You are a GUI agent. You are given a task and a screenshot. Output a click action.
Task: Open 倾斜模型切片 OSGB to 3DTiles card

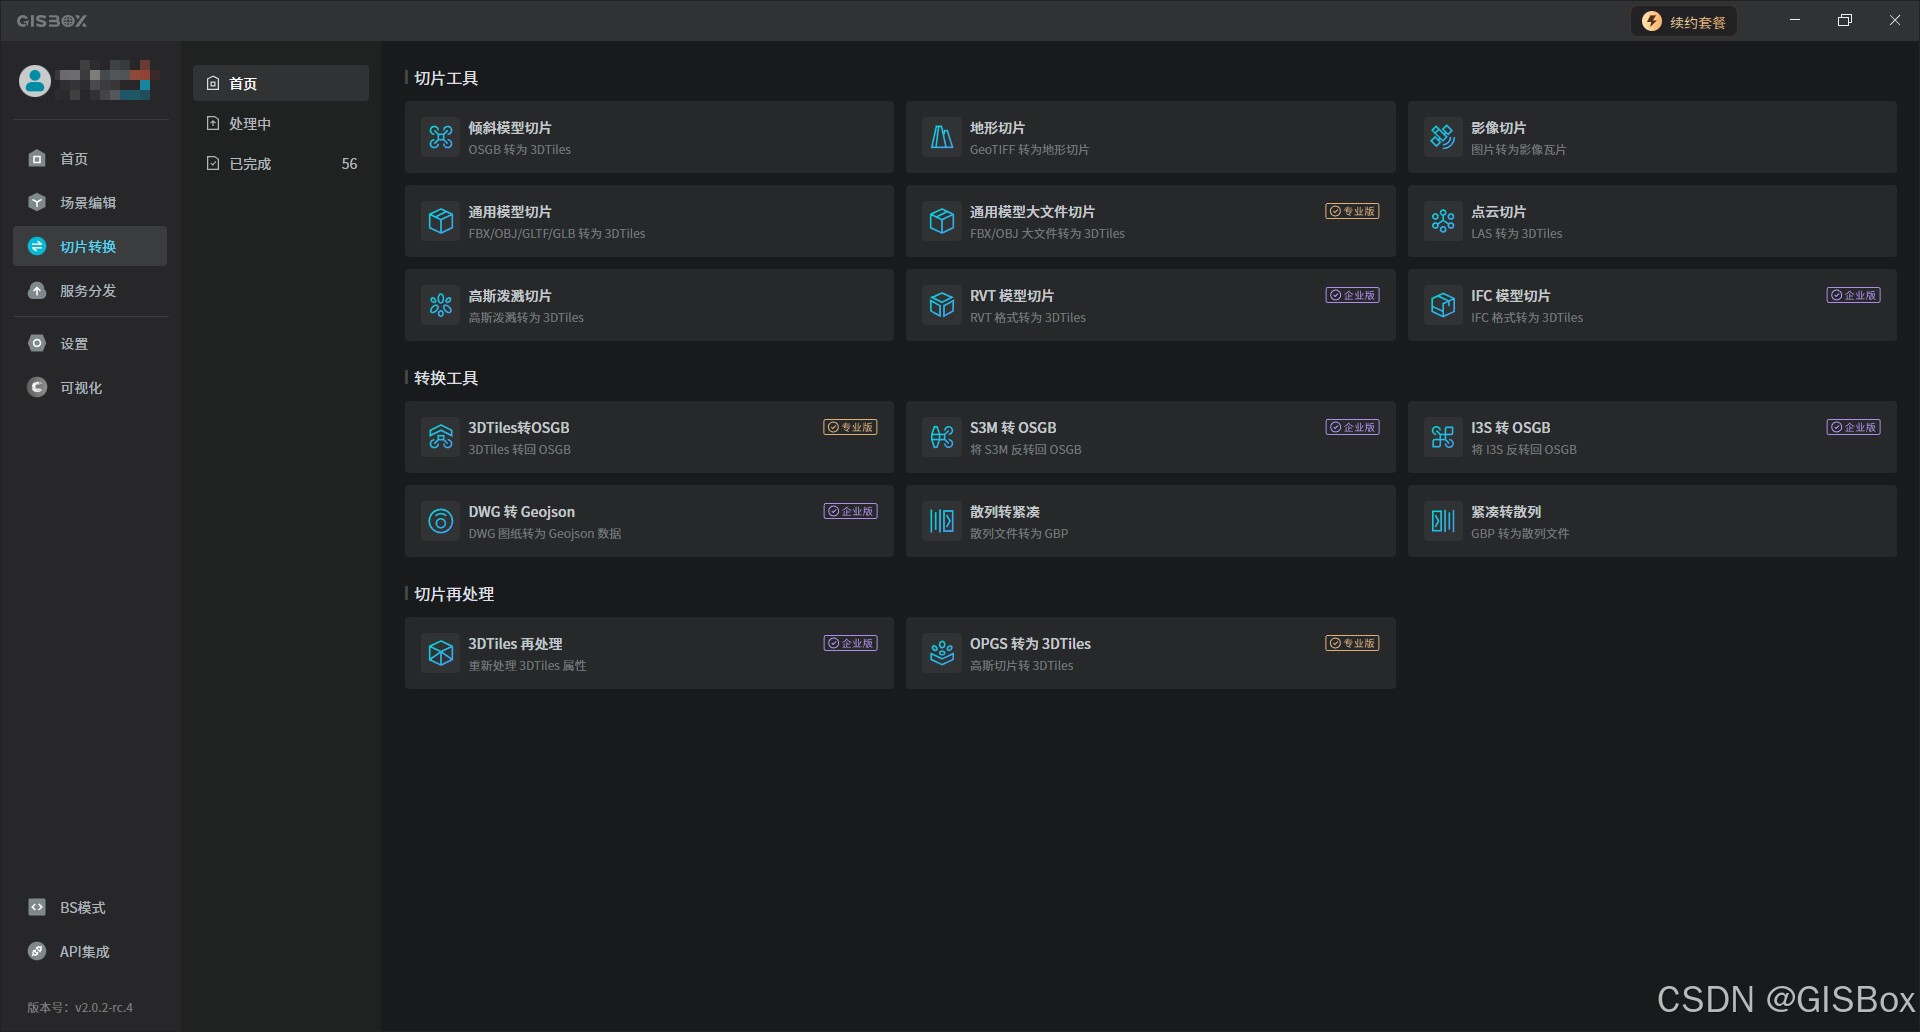(x=649, y=137)
